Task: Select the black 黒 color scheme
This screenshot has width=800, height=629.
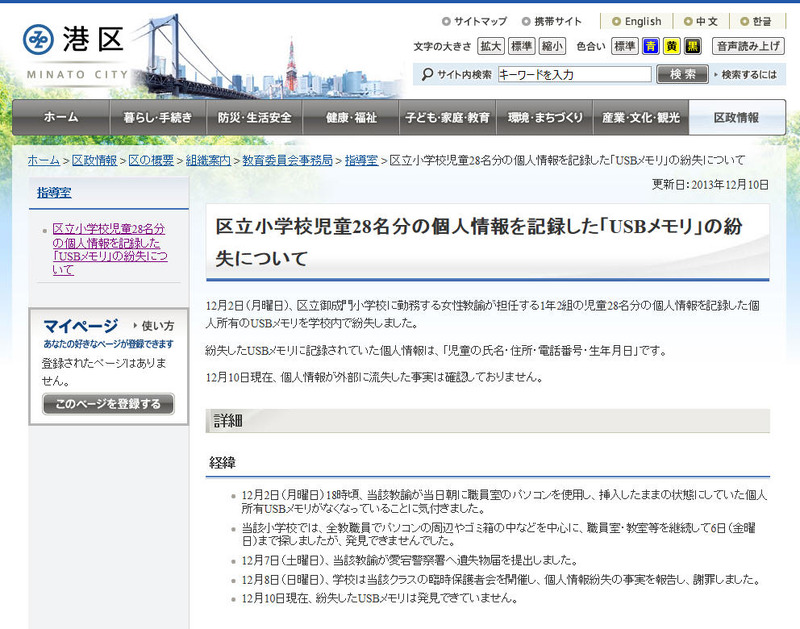Action: point(692,46)
